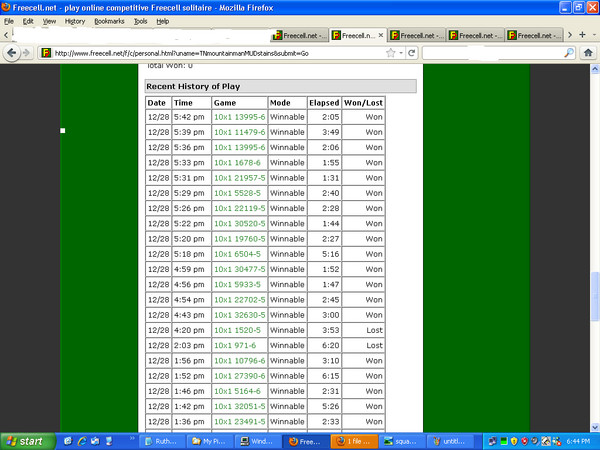
Task: Click the site favicon in the address bar
Action: 46,53
